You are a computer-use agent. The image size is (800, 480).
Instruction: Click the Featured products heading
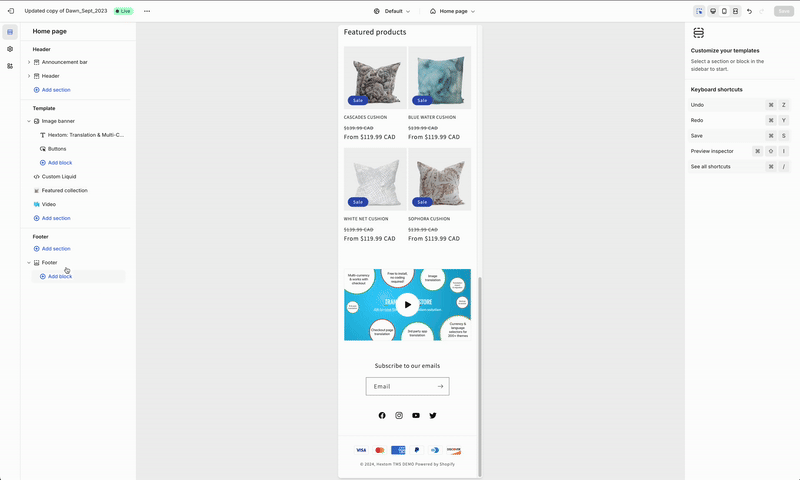[x=375, y=32]
